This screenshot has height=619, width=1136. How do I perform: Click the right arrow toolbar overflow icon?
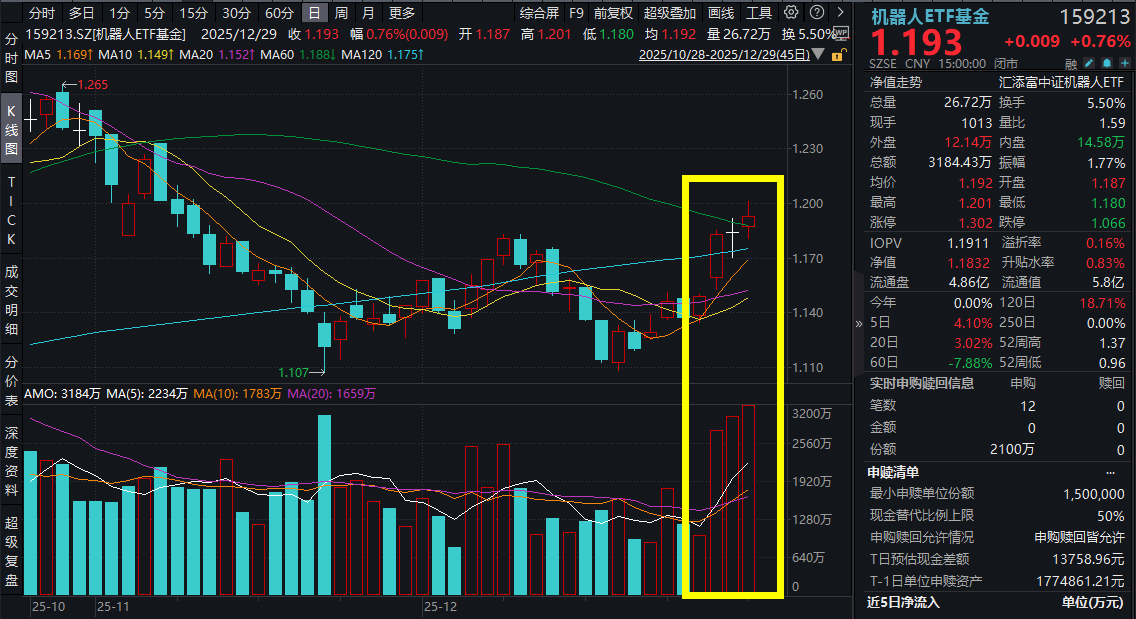[841, 13]
